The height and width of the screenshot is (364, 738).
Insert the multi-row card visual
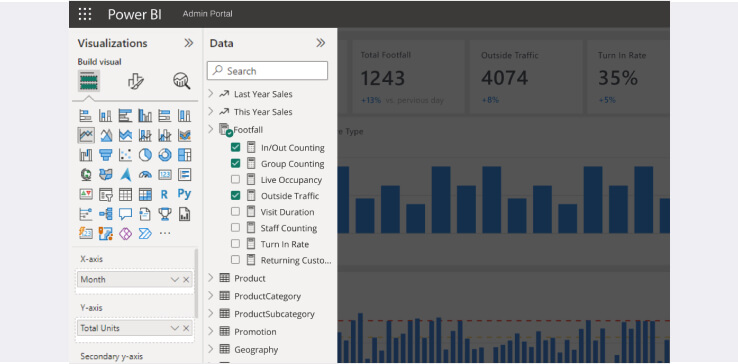(x=184, y=175)
